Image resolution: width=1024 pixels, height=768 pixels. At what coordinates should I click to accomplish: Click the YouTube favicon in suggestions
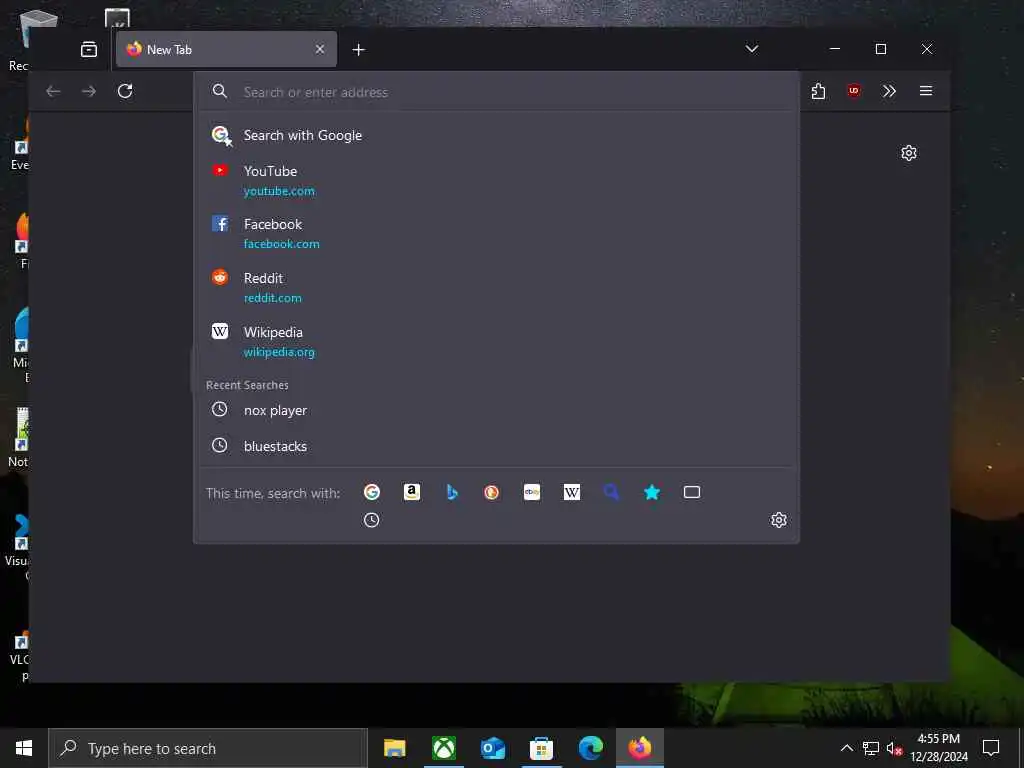220,170
